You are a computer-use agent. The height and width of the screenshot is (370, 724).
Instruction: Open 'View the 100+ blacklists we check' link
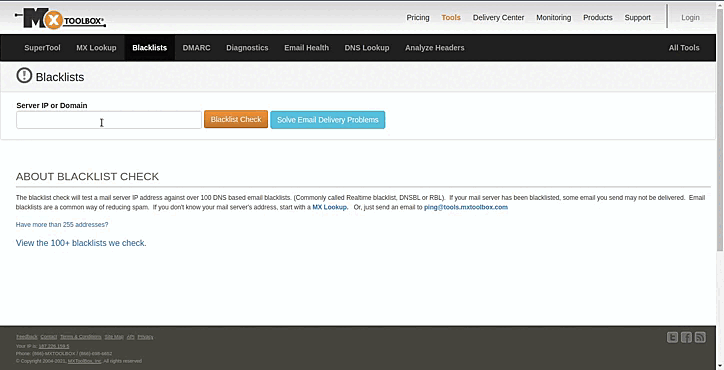click(81, 243)
